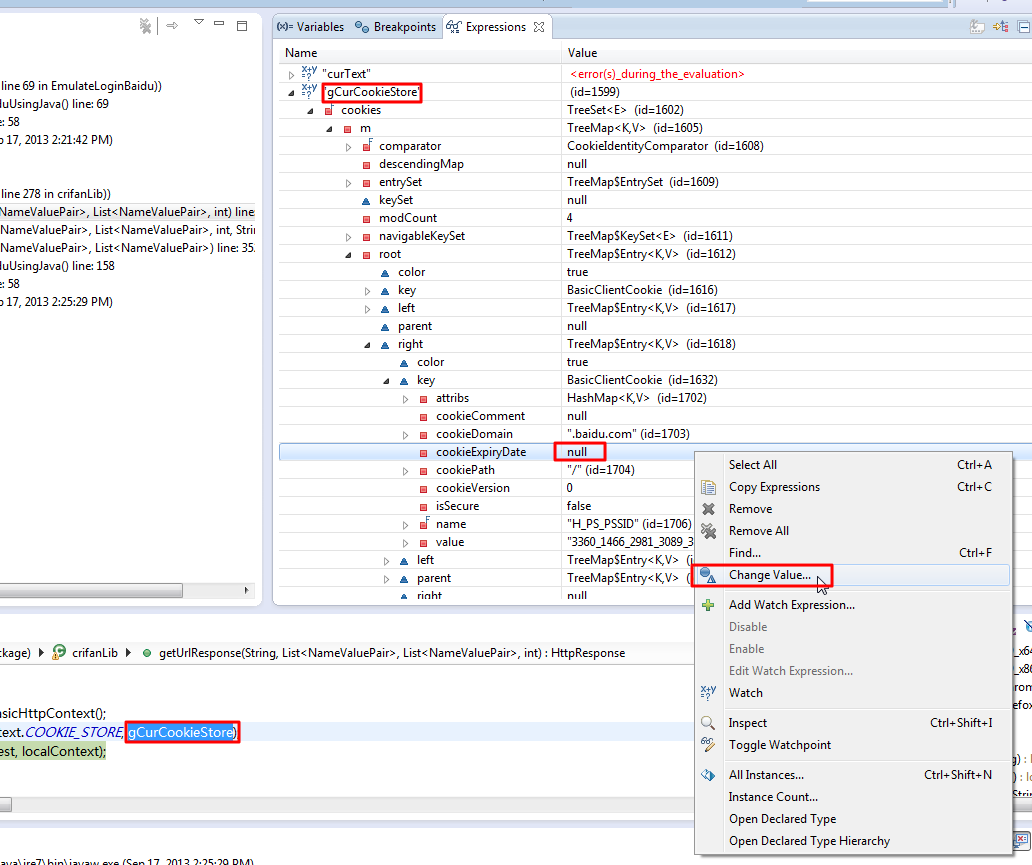The height and width of the screenshot is (865, 1032).
Task: Click the green method icon before getUrlResponse
Action: pyautogui.click(x=147, y=653)
